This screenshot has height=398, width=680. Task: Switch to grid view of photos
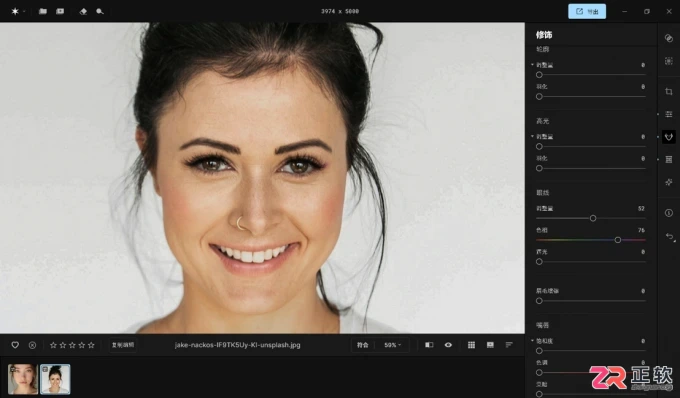click(471, 345)
